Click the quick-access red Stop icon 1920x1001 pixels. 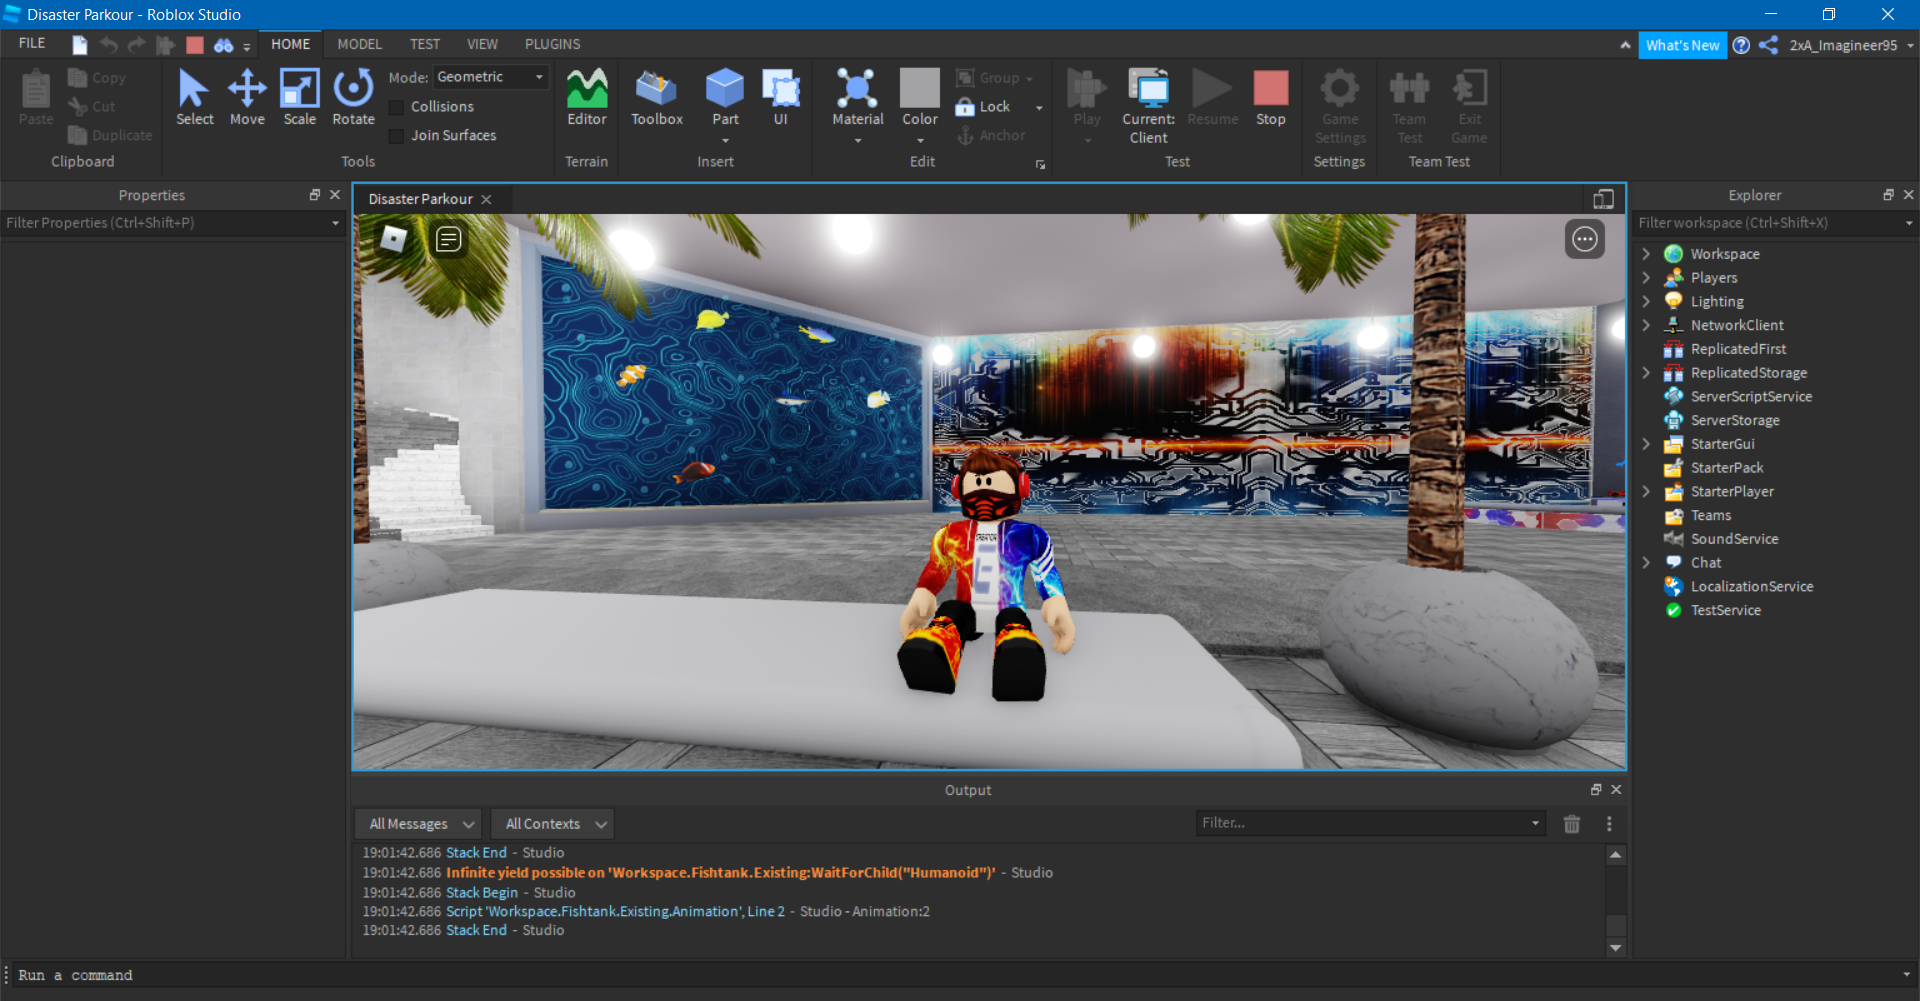point(195,45)
